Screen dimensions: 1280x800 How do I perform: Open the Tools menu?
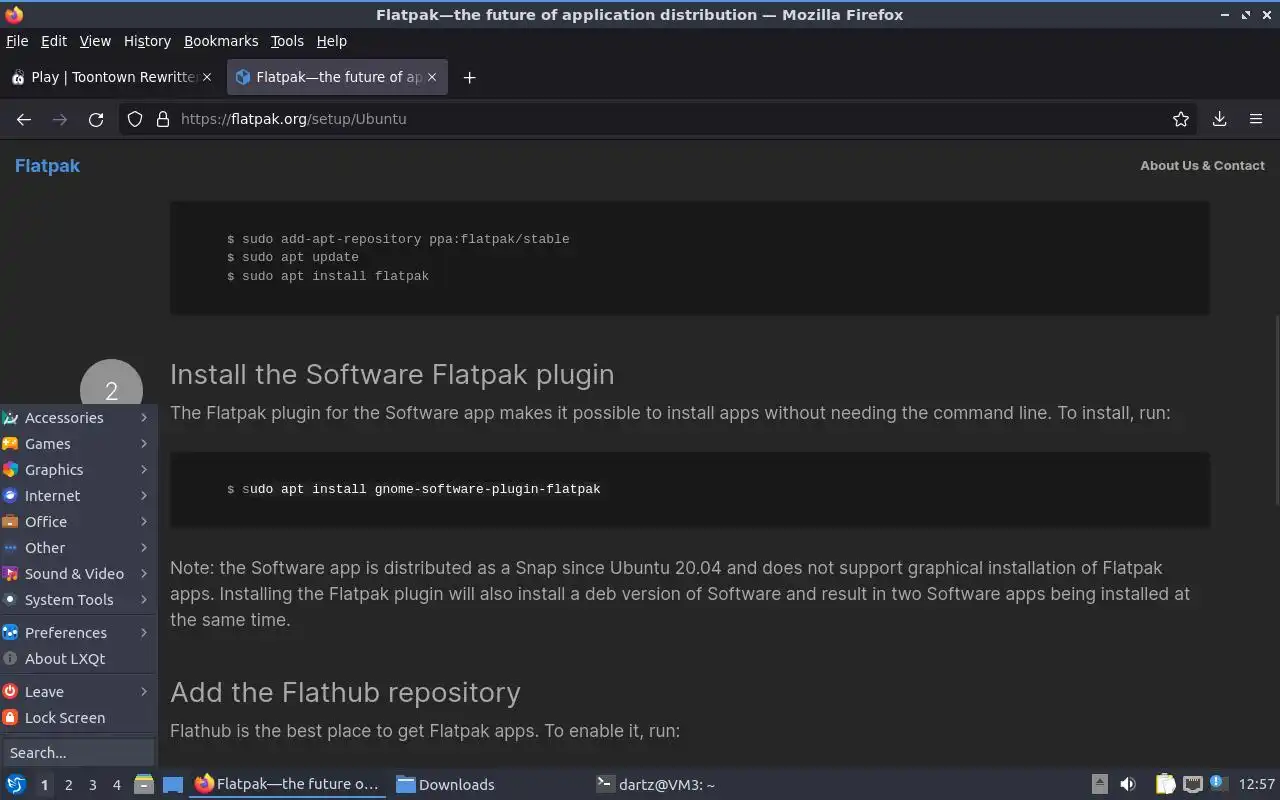pos(287,41)
